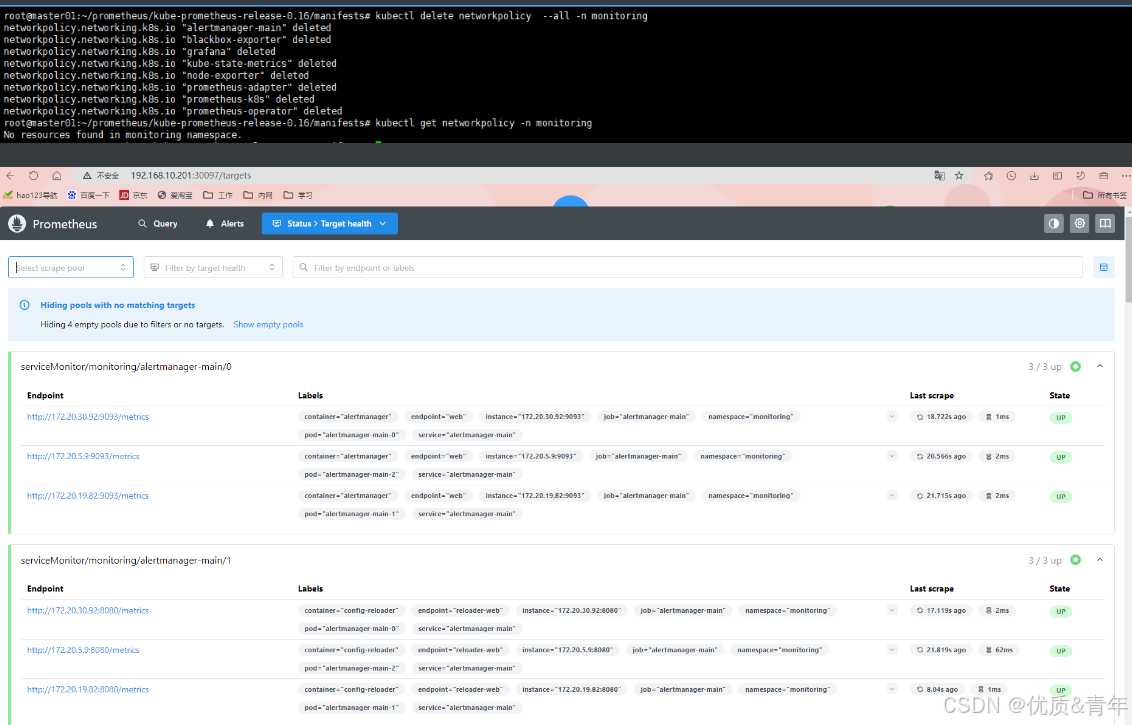Image resolution: width=1132 pixels, height=725 pixels.
Task: Expand labels for 172.20.5.9:9093 target row
Action: pos(892,456)
